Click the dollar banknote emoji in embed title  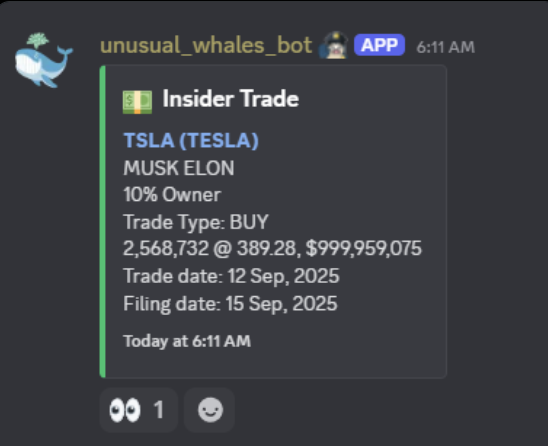(x=137, y=102)
